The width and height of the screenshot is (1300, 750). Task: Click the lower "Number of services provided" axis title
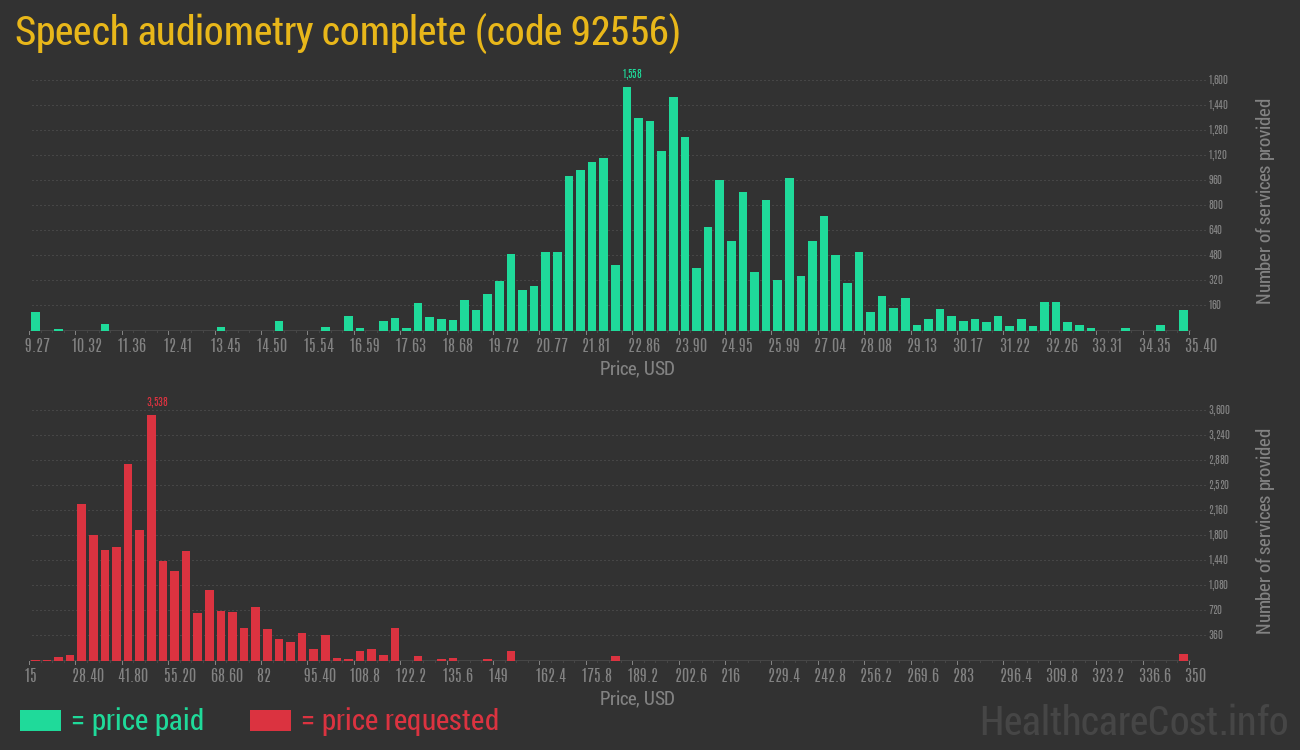pyautogui.click(x=1264, y=531)
